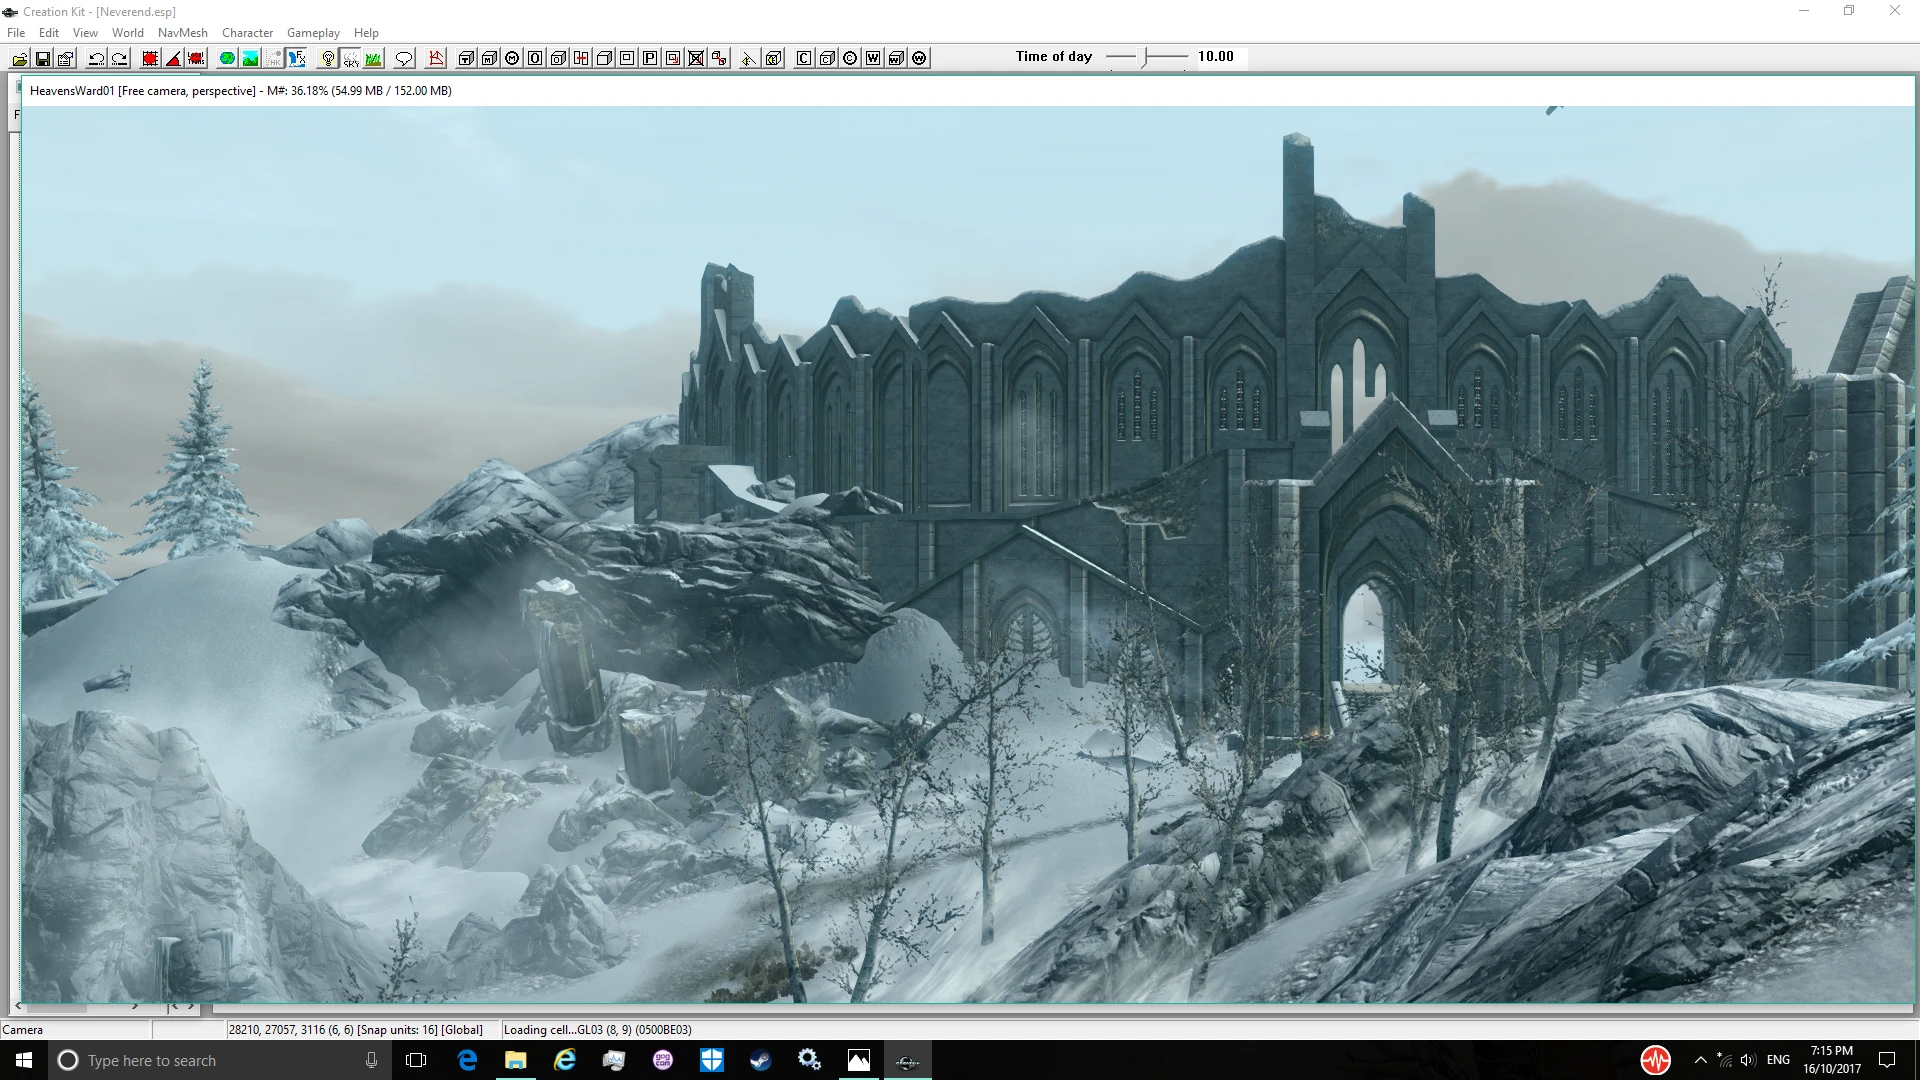Viewport: 1920px width, 1080px height.
Task: Click the square icon labeled W
Action: tap(873, 58)
